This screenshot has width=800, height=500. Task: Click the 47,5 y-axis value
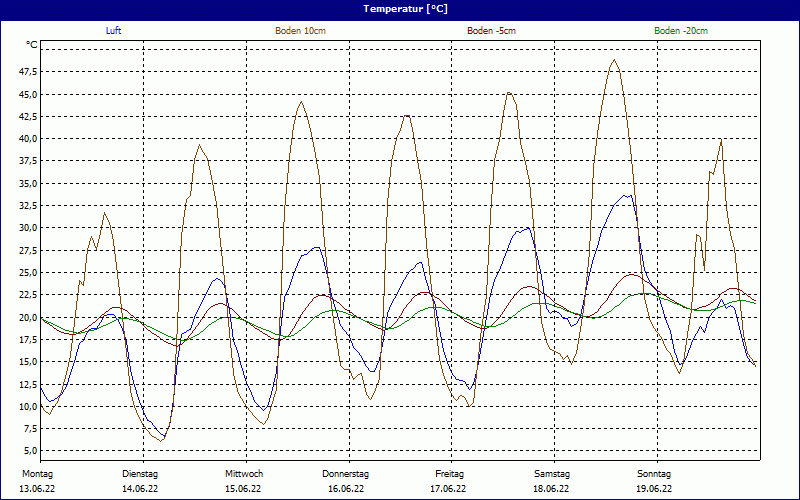[x=28, y=72]
